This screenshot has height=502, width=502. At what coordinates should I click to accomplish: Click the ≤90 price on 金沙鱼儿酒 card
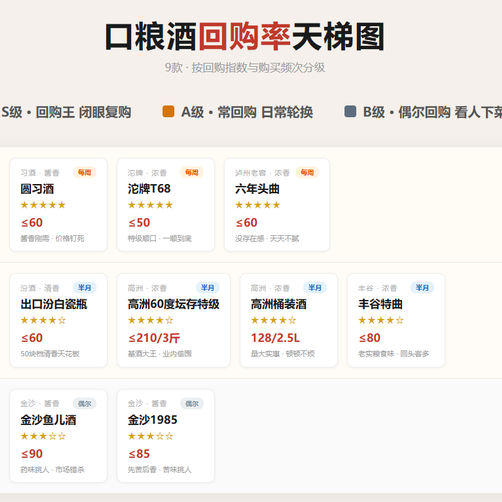coord(32,454)
